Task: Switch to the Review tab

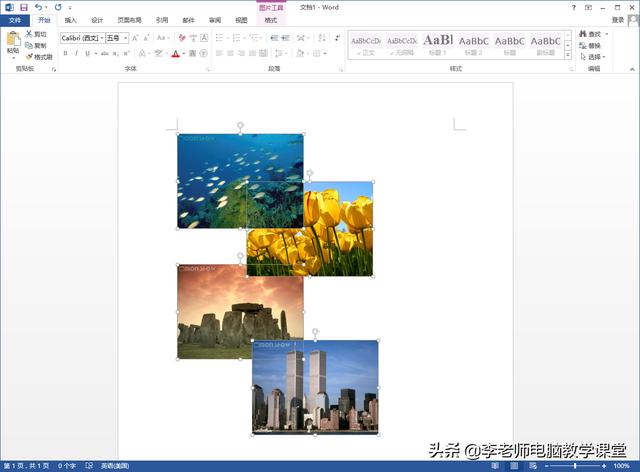Action: click(215, 20)
